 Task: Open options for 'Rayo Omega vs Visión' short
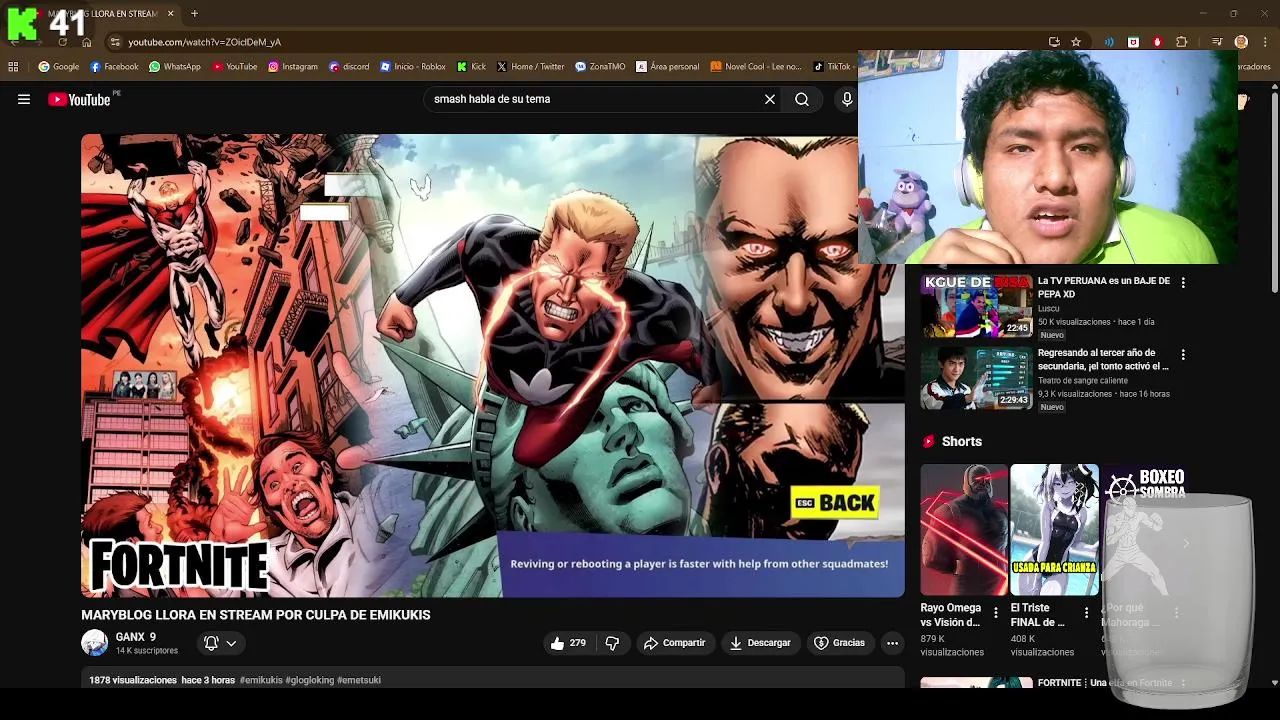(995, 612)
